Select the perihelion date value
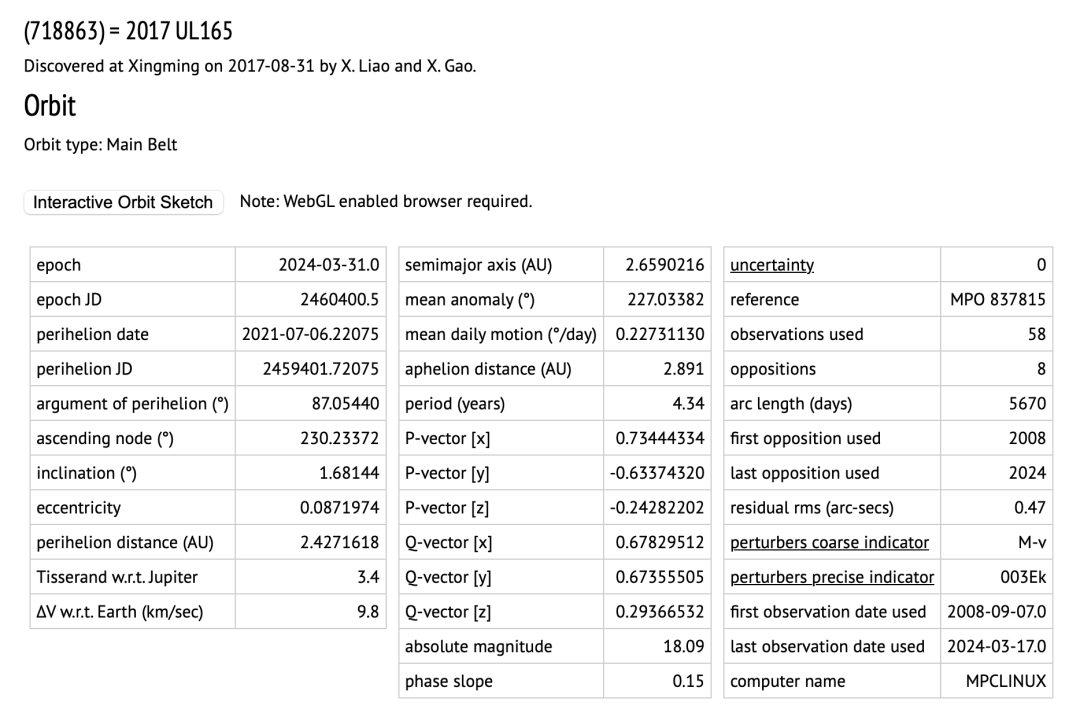Image resolution: width=1080 pixels, height=717 pixels. point(310,334)
